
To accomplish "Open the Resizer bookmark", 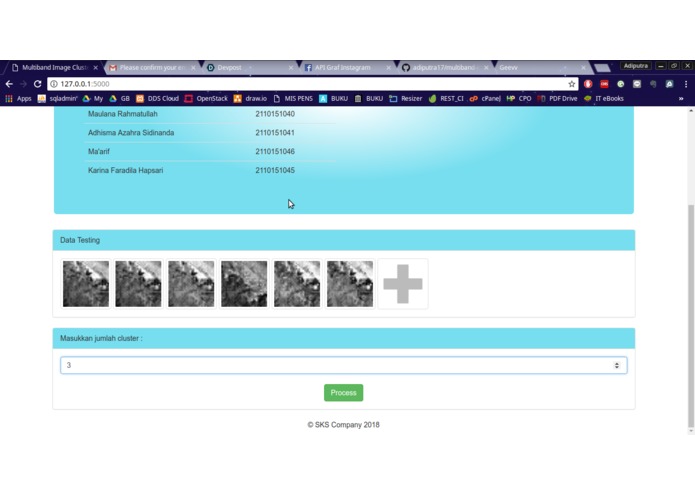I will click(x=406, y=98).
